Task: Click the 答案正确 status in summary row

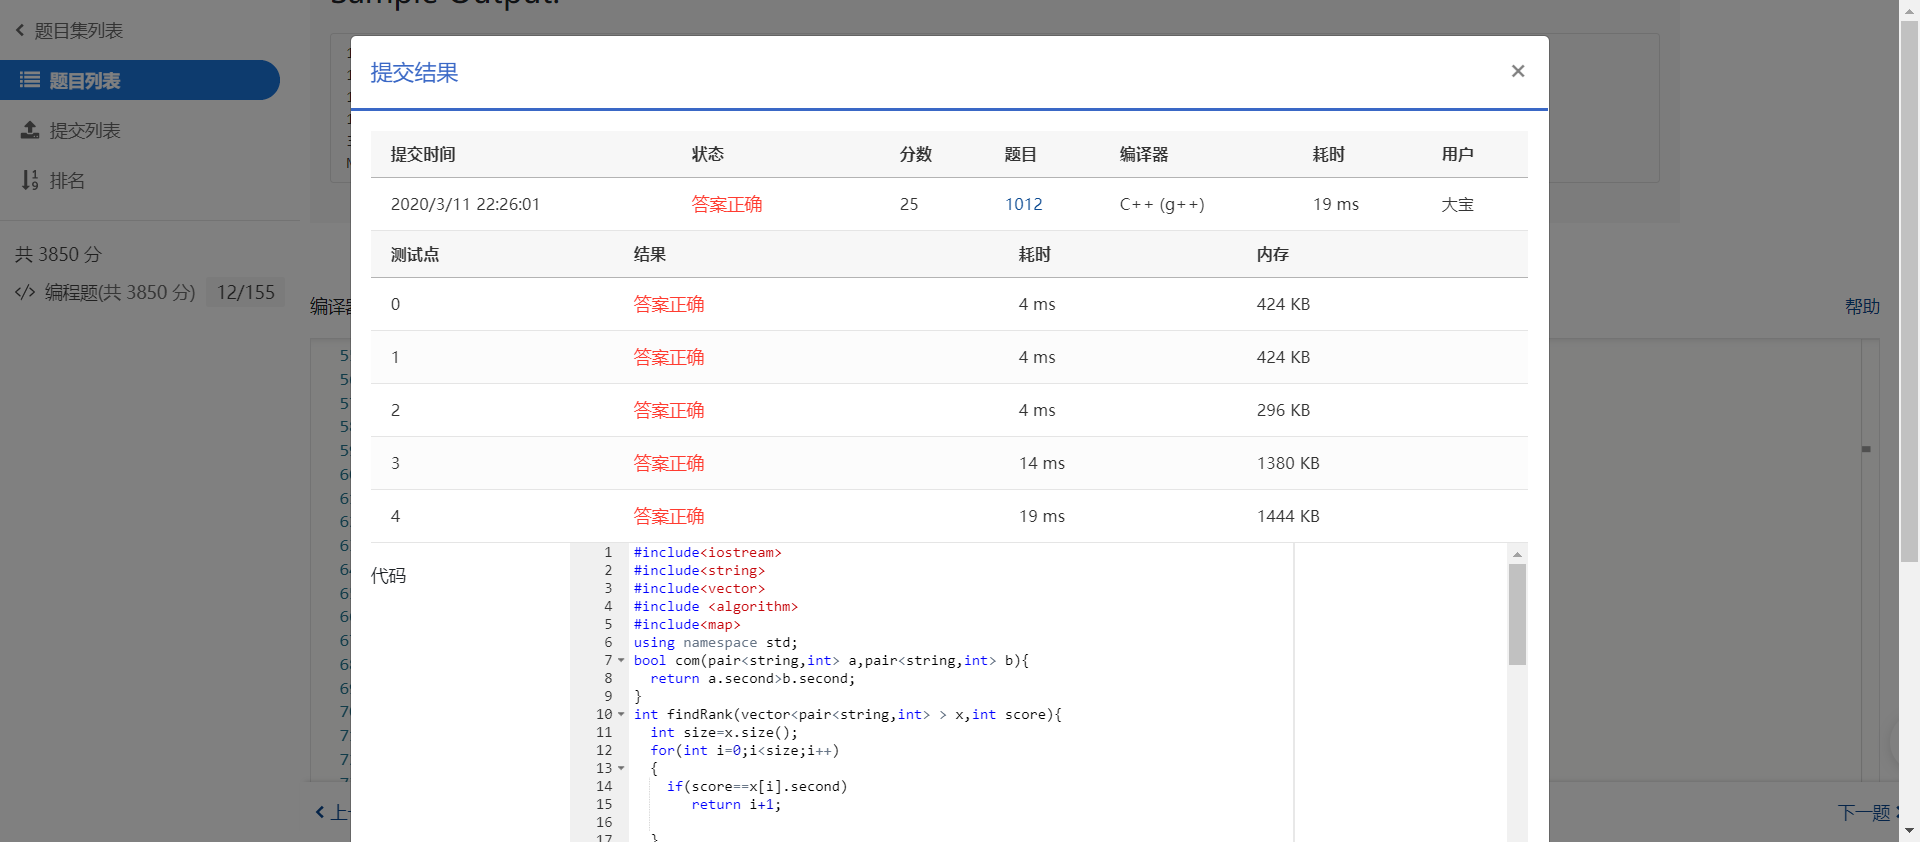Action: (x=727, y=204)
